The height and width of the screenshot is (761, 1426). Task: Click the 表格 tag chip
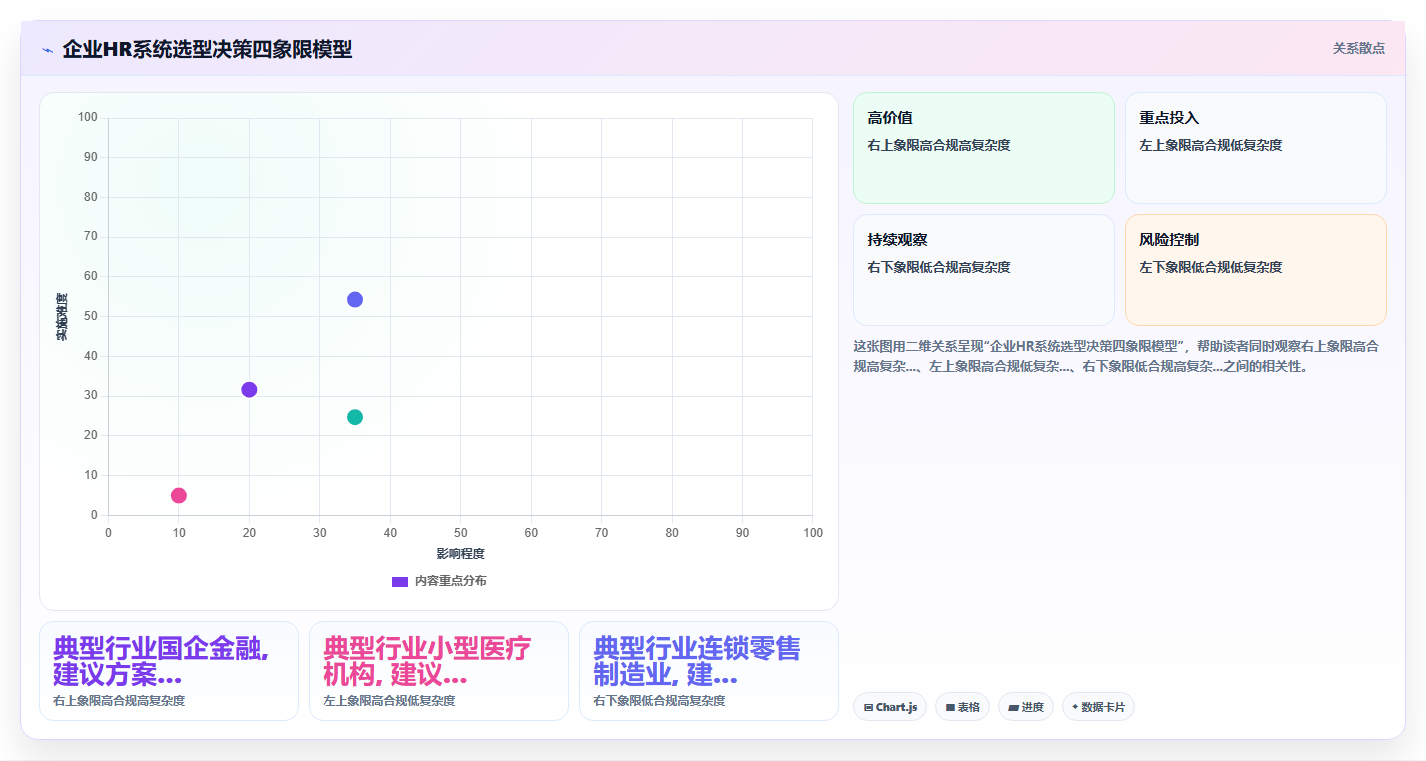962,707
